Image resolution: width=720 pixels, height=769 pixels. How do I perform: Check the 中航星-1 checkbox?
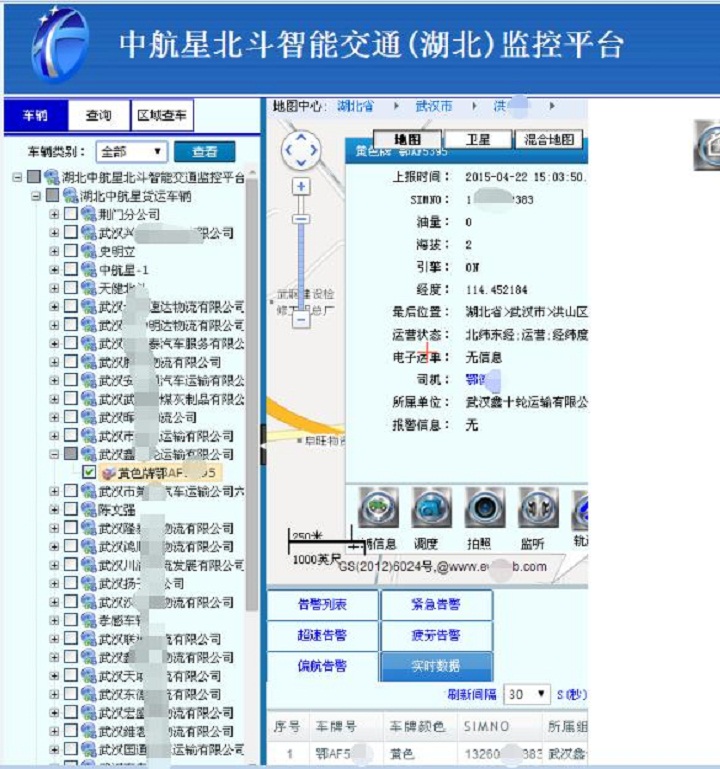pos(71,269)
